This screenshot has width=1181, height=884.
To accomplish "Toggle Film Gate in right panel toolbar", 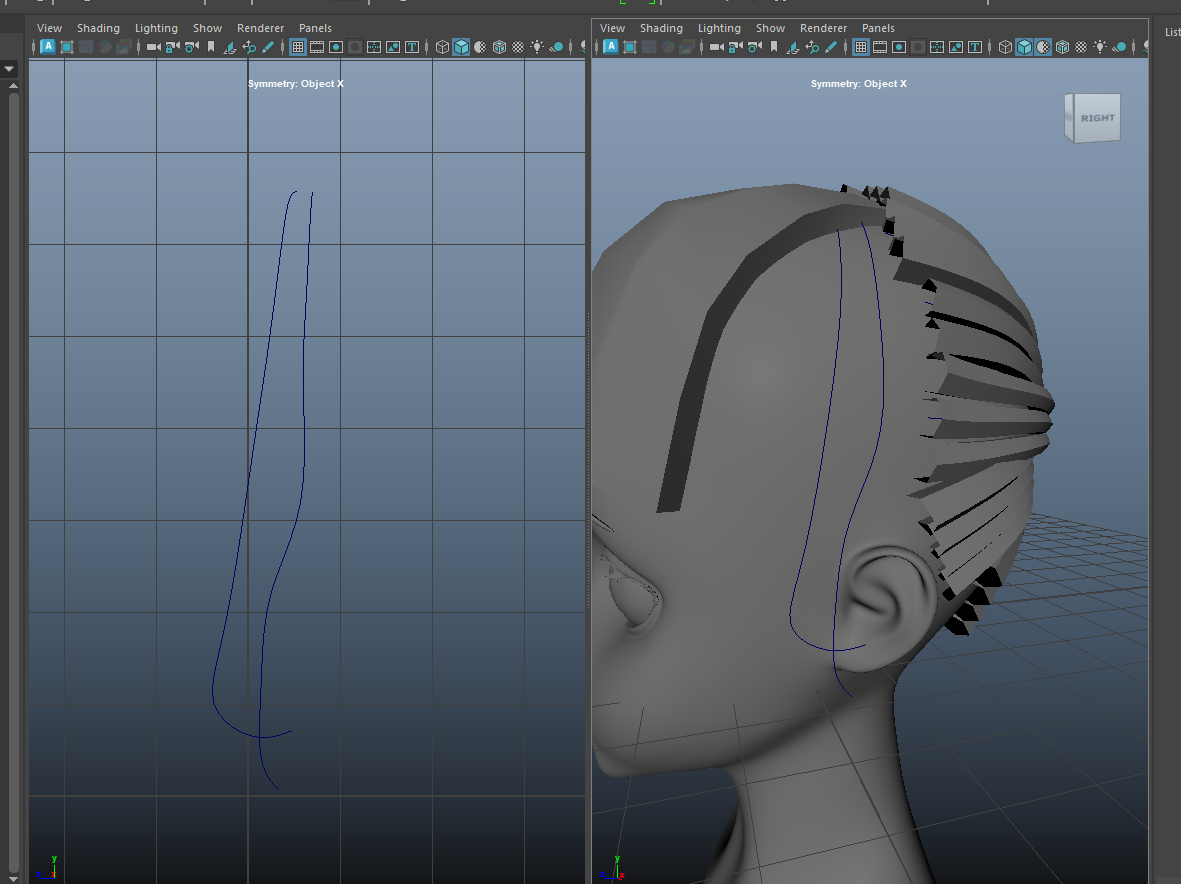I will coord(880,47).
